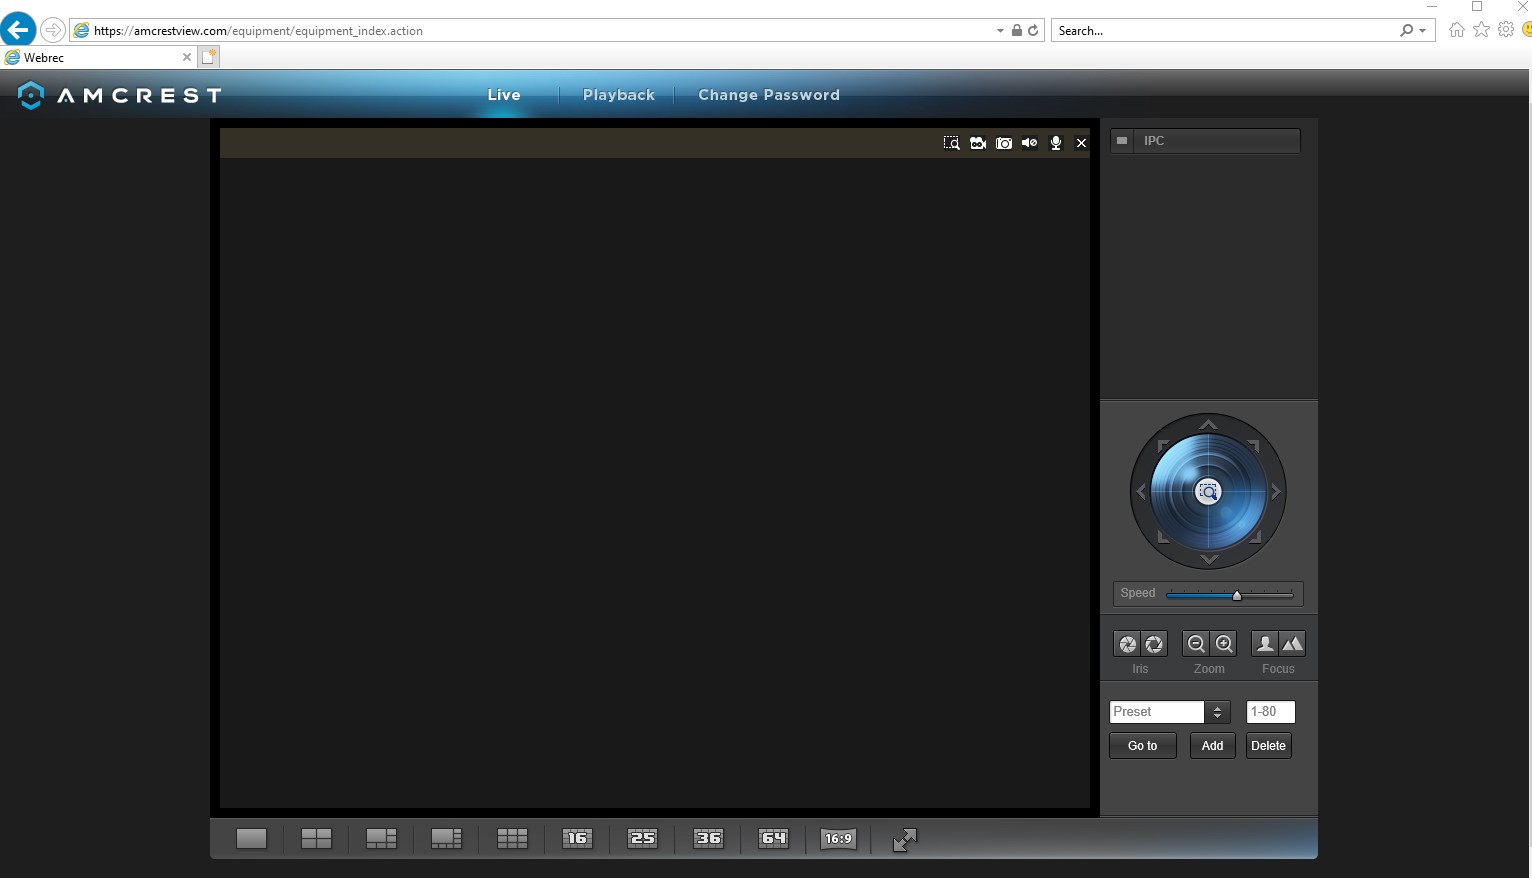Pan camera down with PTZ arrow
1532x878 pixels.
(1208, 559)
